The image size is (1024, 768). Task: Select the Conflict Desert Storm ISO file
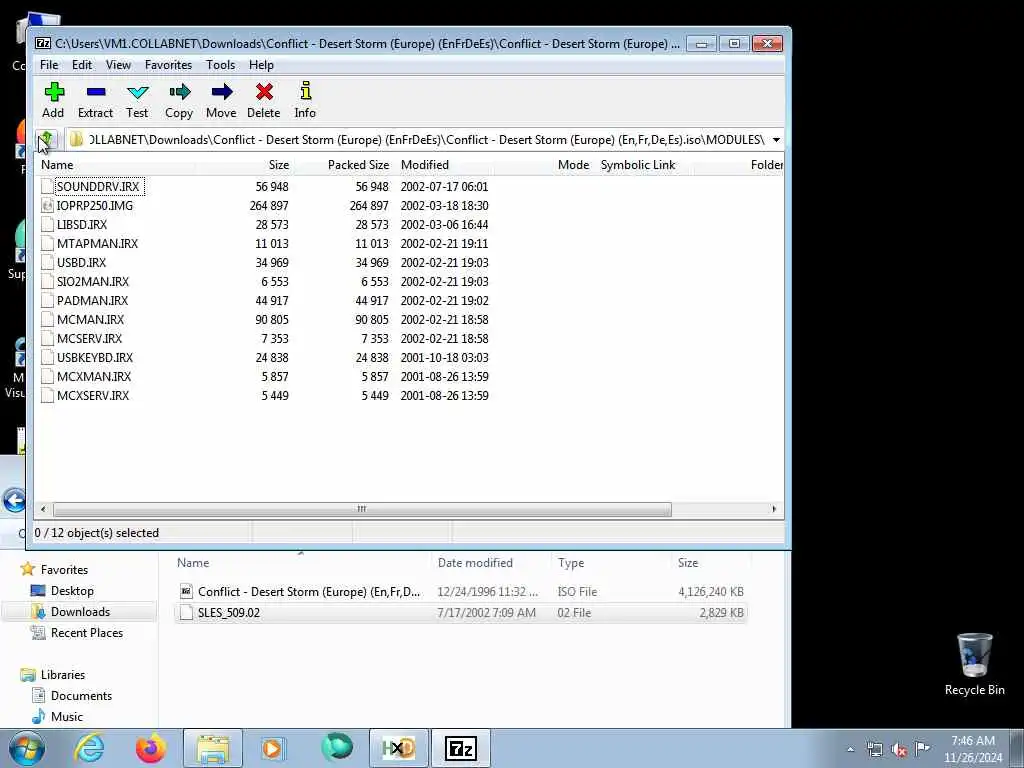[x=460, y=592]
